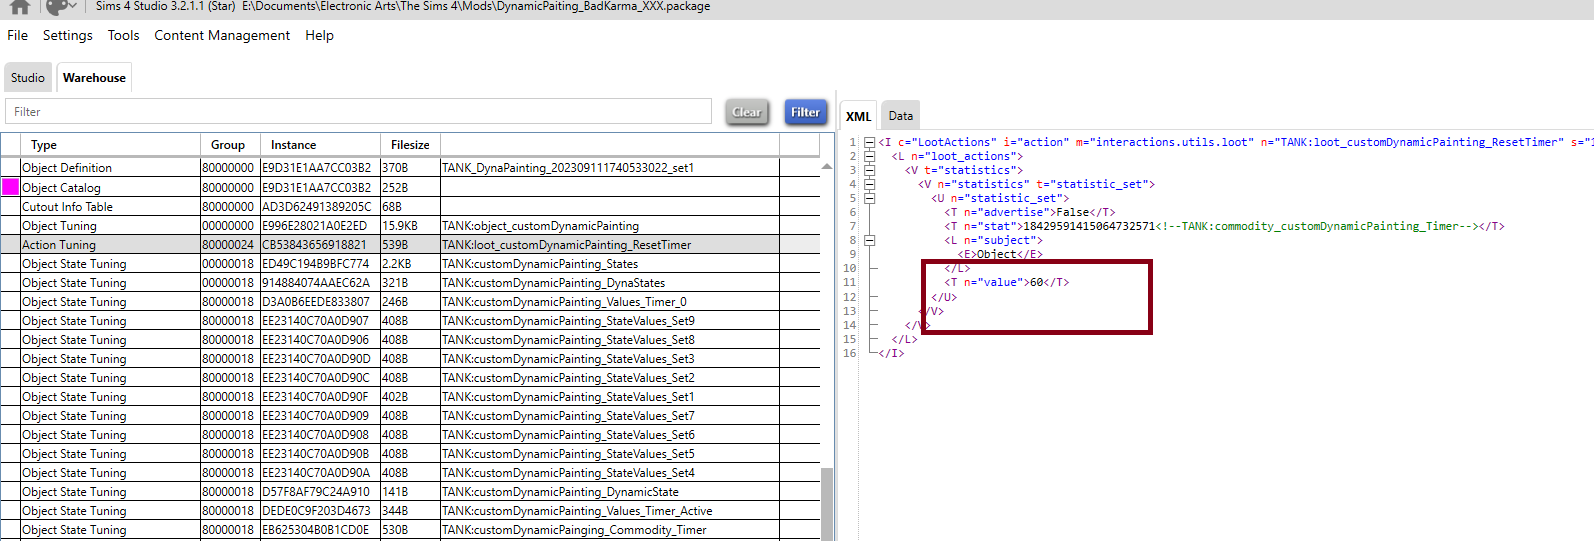The height and width of the screenshot is (541, 1594).
Task: Select the StateValues_Set8 row
Action: point(410,339)
